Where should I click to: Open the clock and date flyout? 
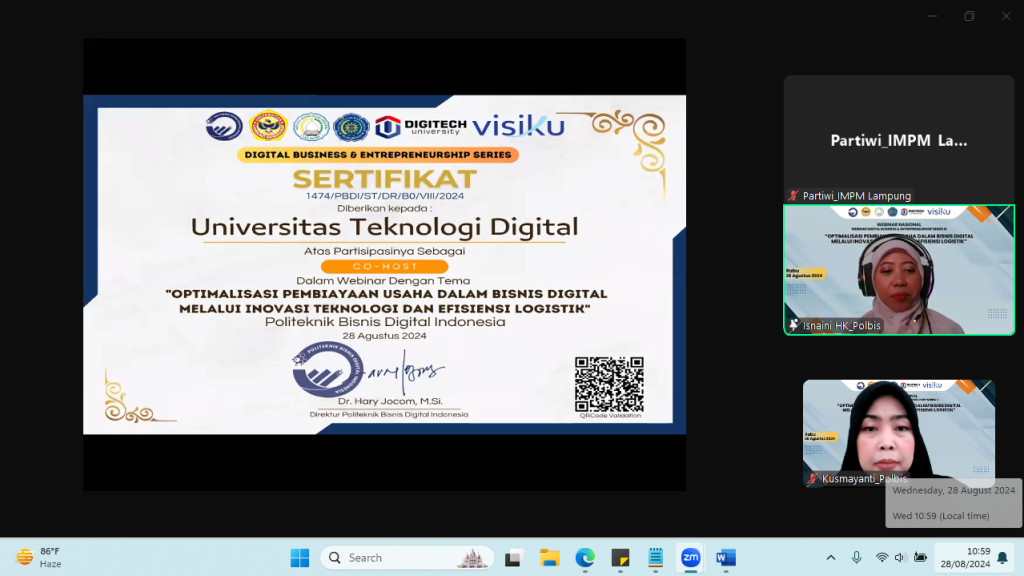coord(964,557)
